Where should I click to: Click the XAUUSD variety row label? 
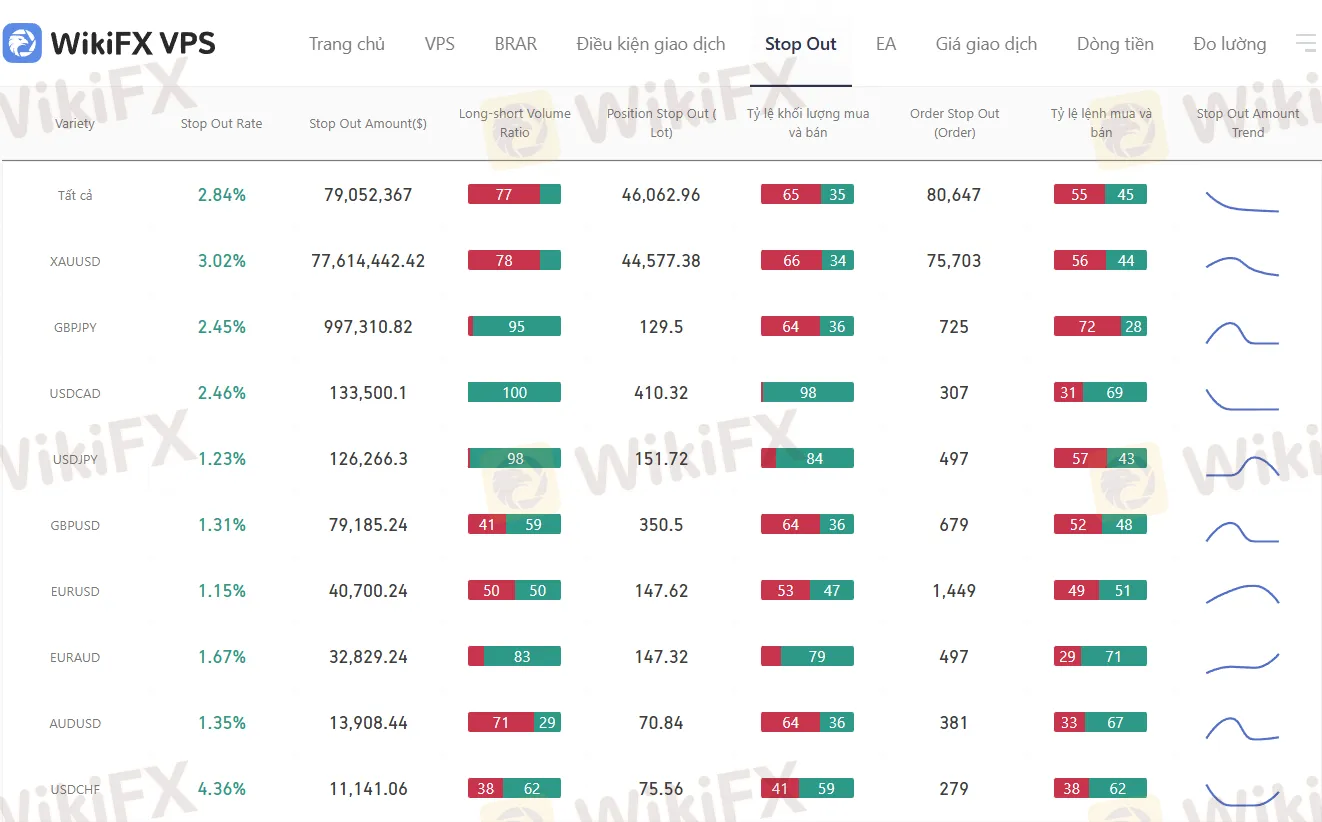pyautogui.click(x=75, y=262)
